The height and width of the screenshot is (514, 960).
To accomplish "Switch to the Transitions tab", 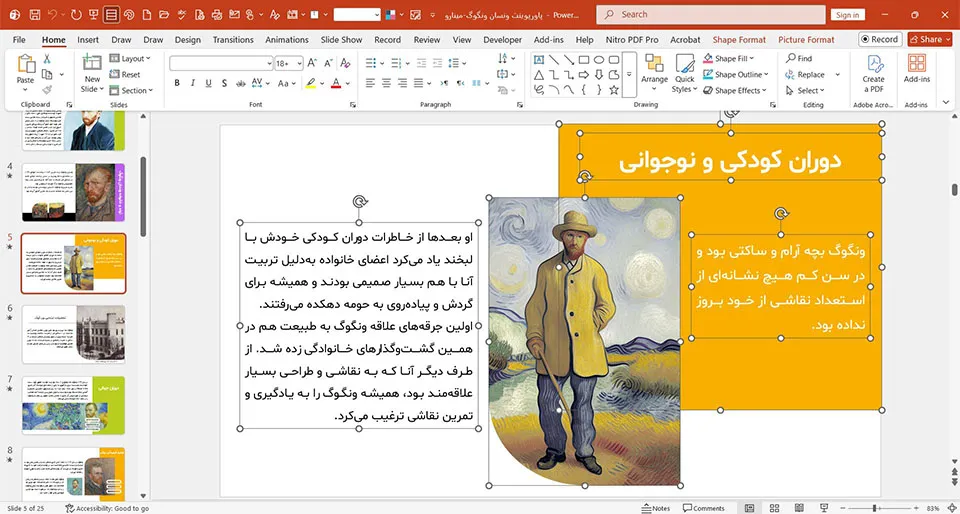I will pyautogui.click(x=233, y=40).
